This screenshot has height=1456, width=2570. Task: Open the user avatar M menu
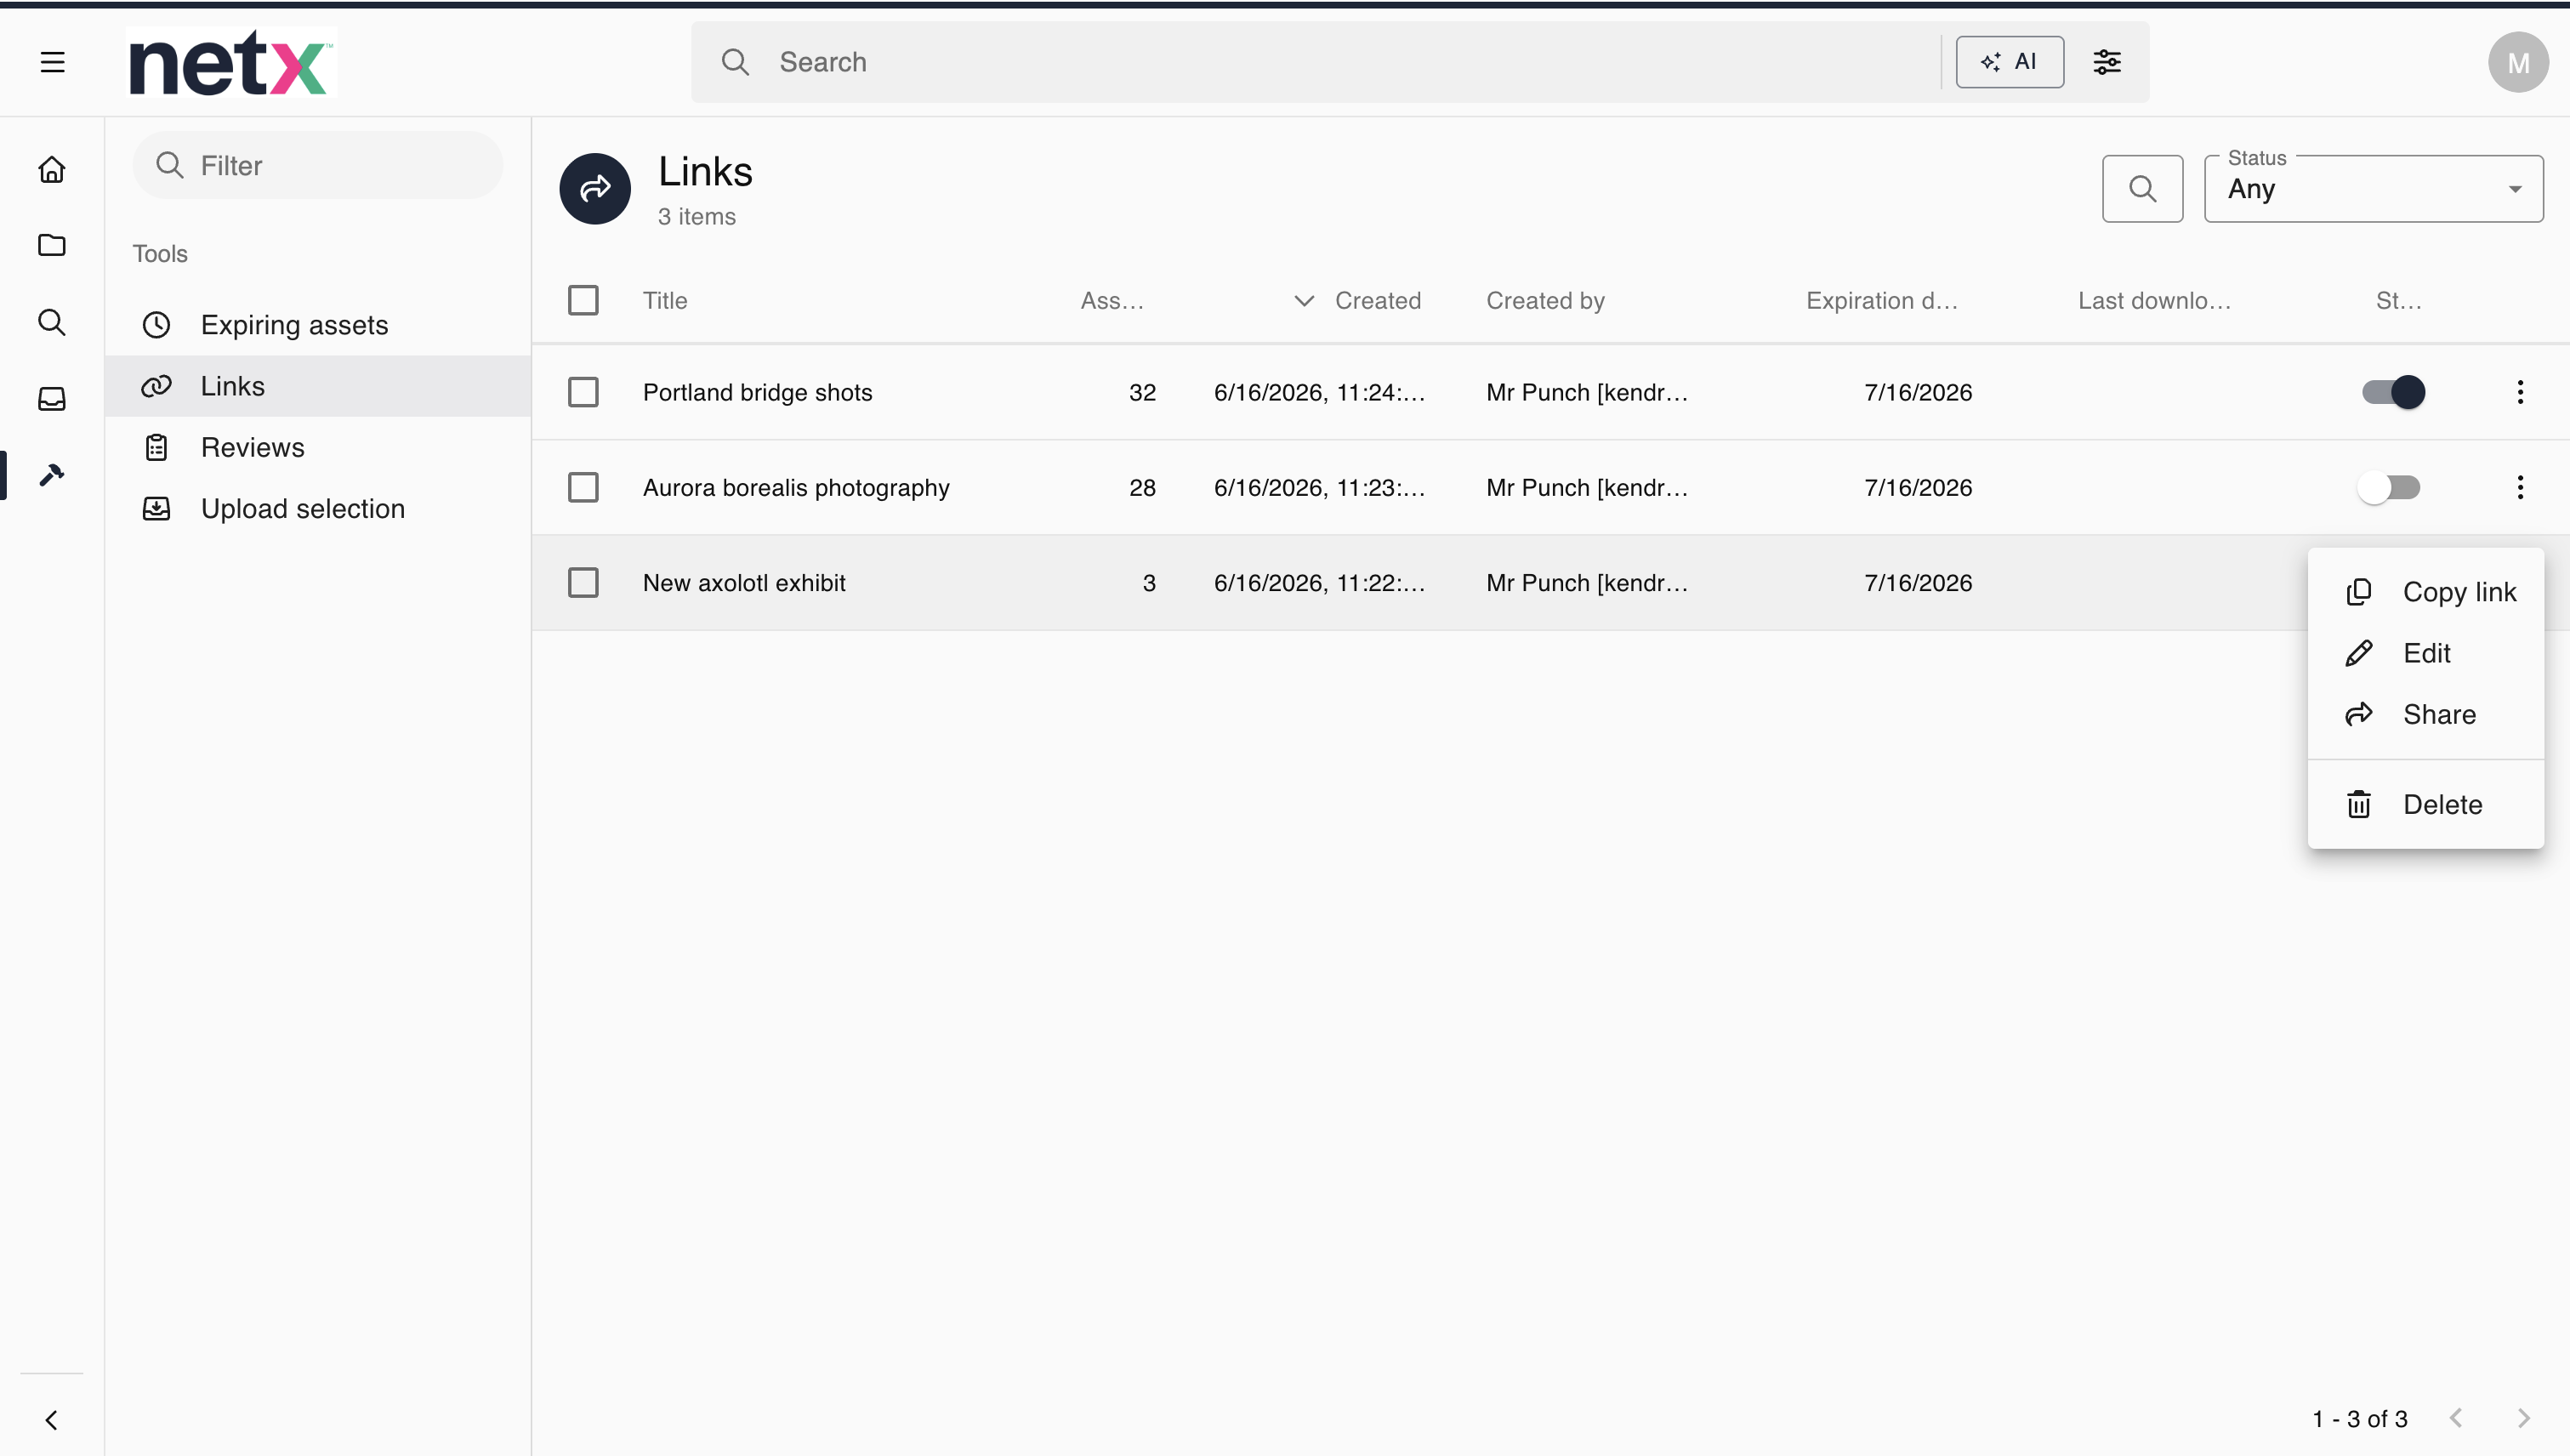2518,62
